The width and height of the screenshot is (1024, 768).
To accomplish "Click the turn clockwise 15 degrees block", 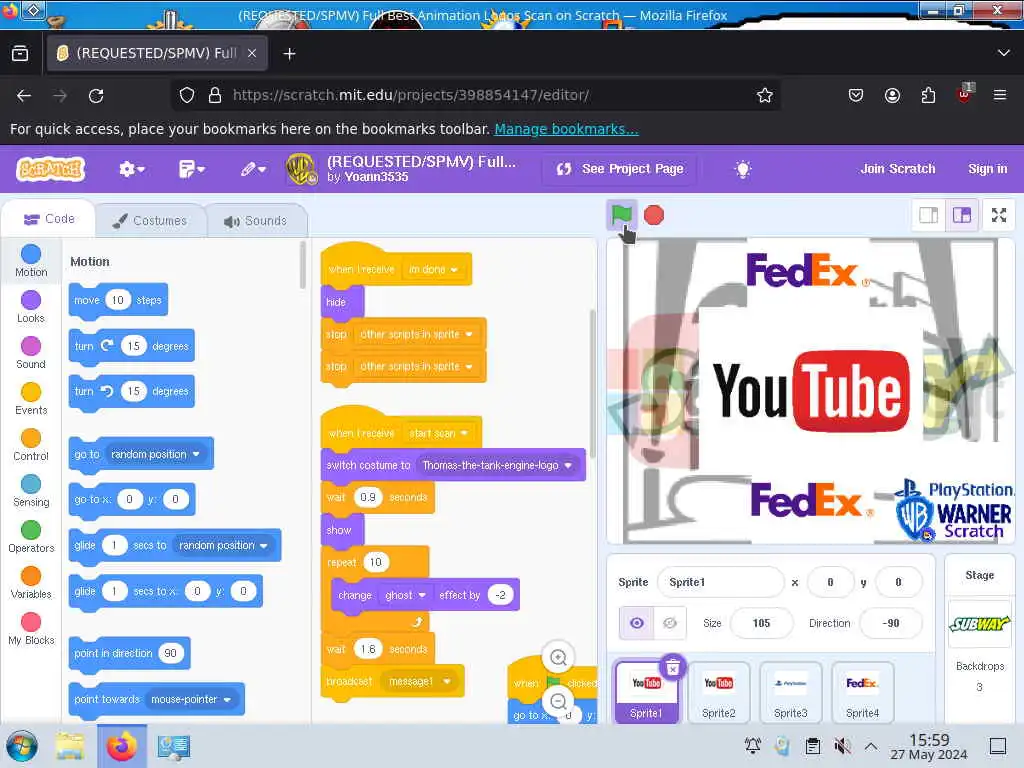I will pyautogui.click(x=131, y=346).
